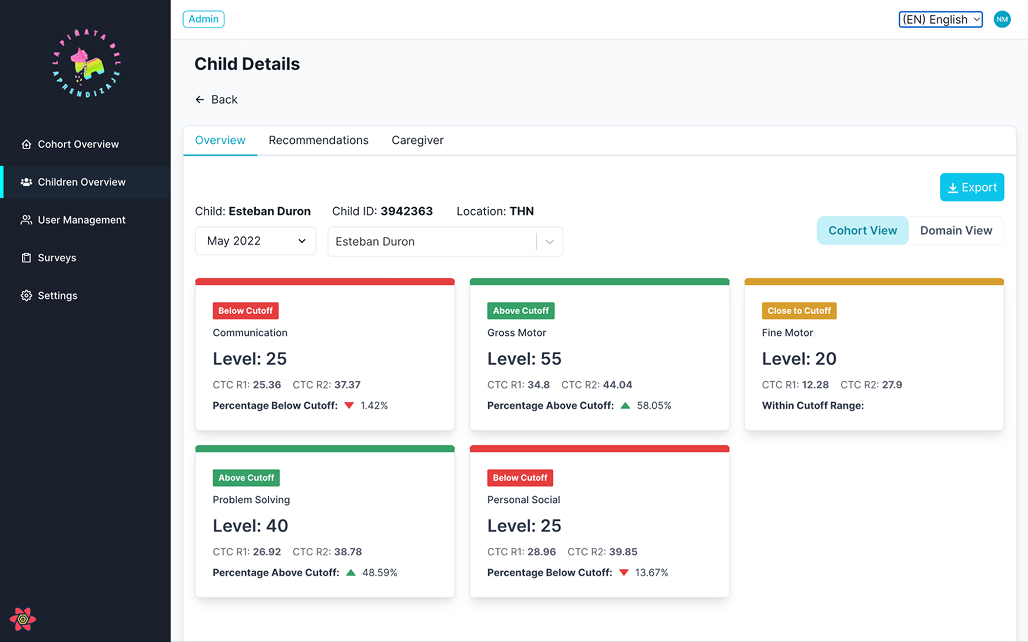
Task: Switch to Domain View
Action: click(x=956, y=231)
